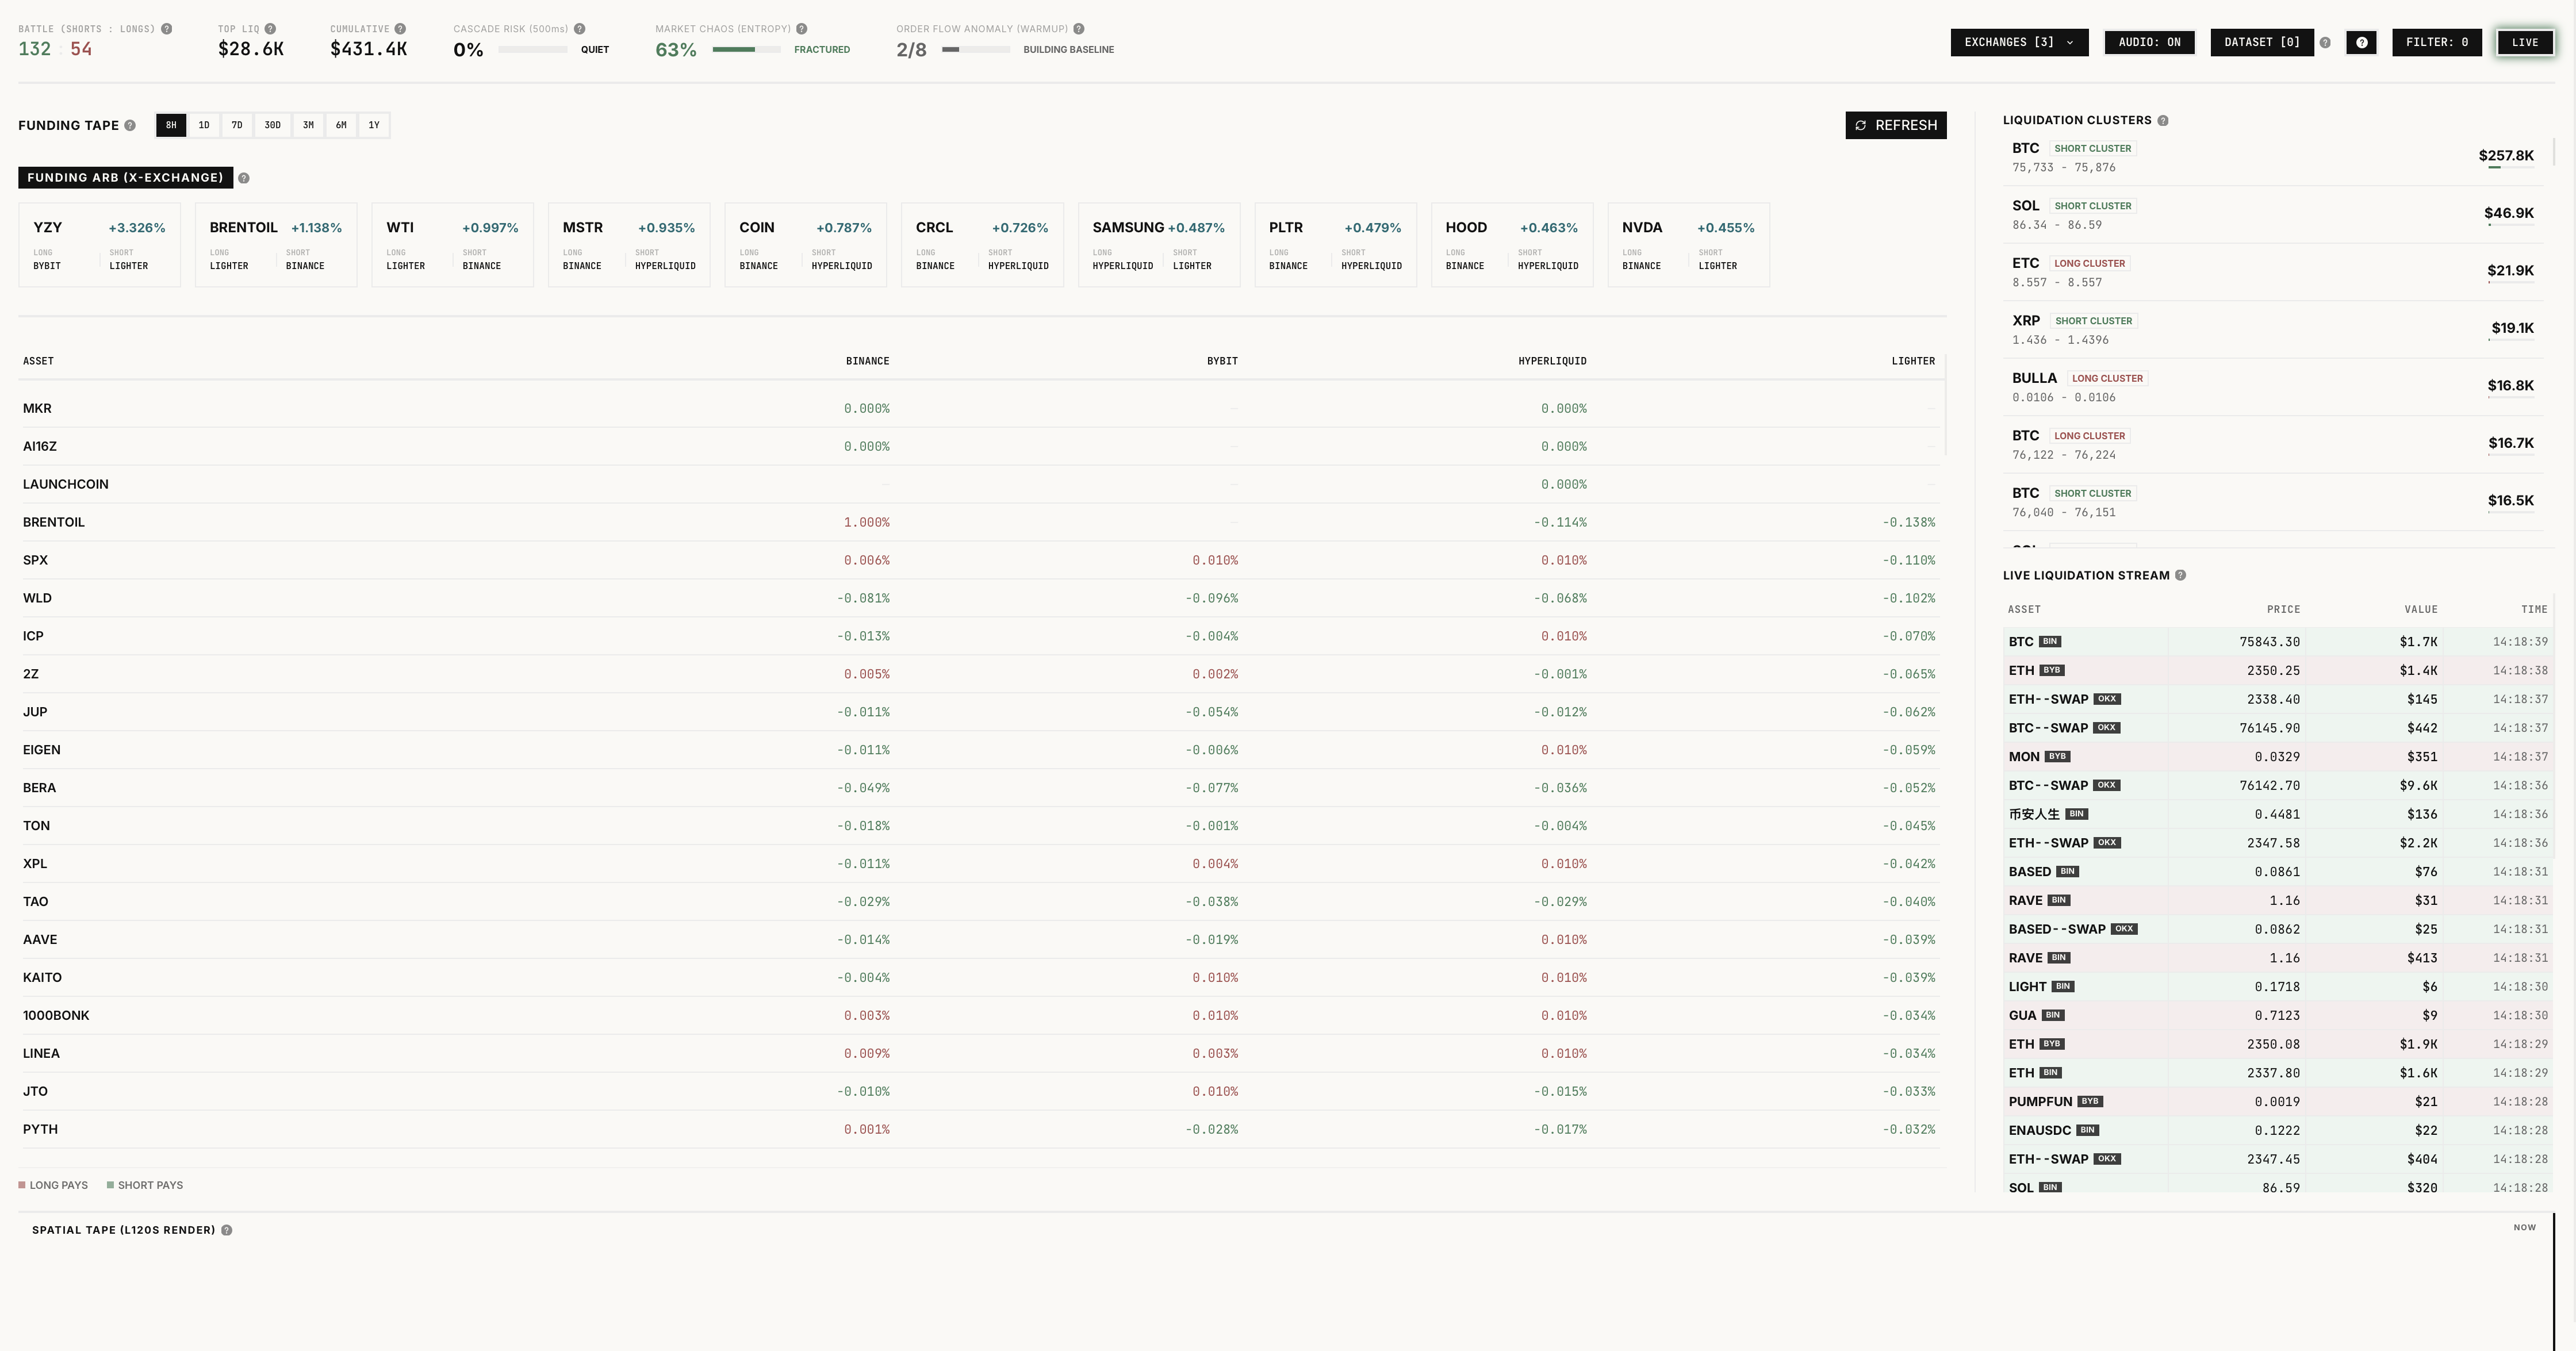Click BRENTOIL Binance rate 1.000%
This screenshot has height=1351, width=2576.
[866, 522]
